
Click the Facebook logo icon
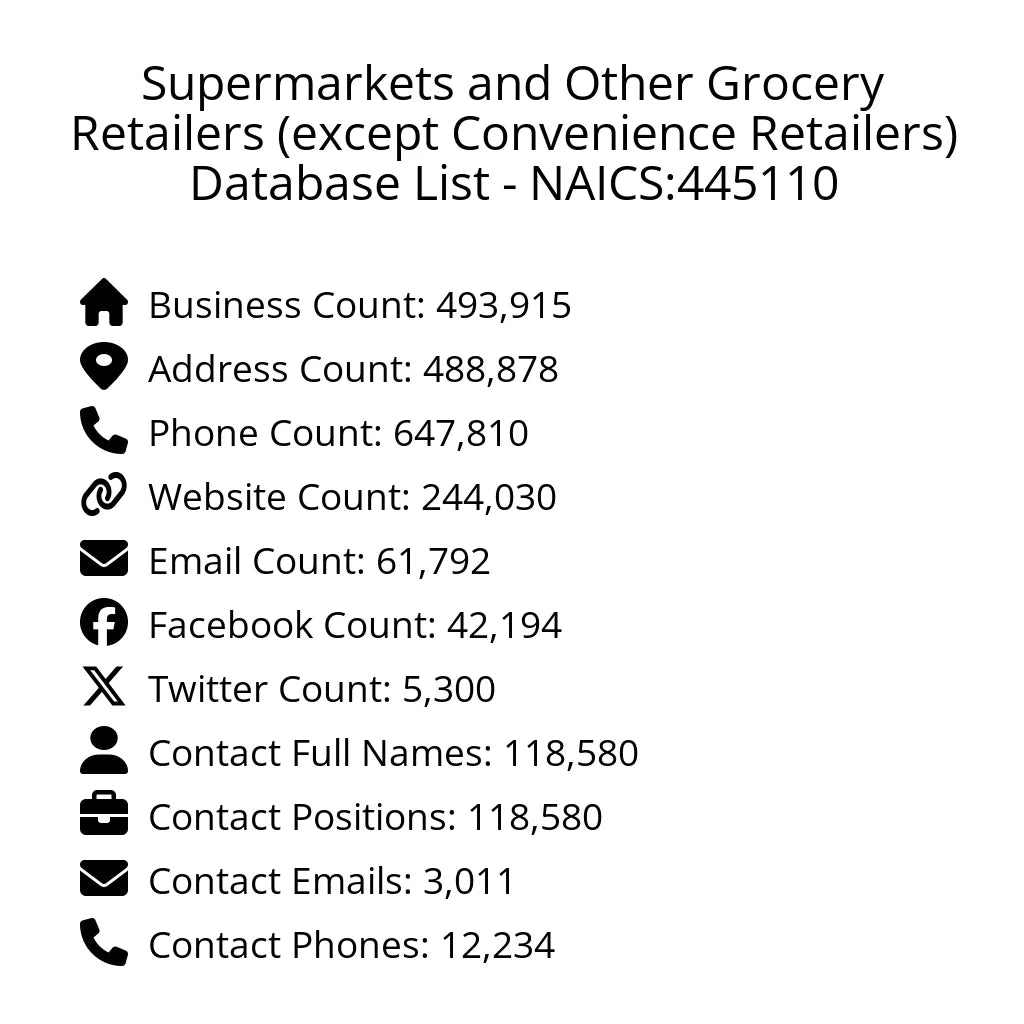coord(104,623)
